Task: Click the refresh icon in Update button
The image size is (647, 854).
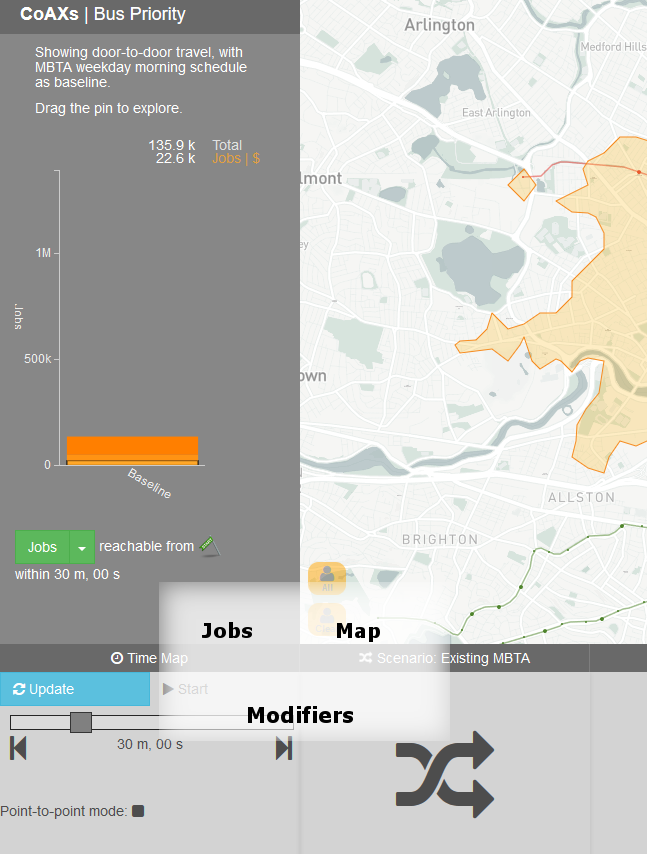Action: (x=19, y=689)
